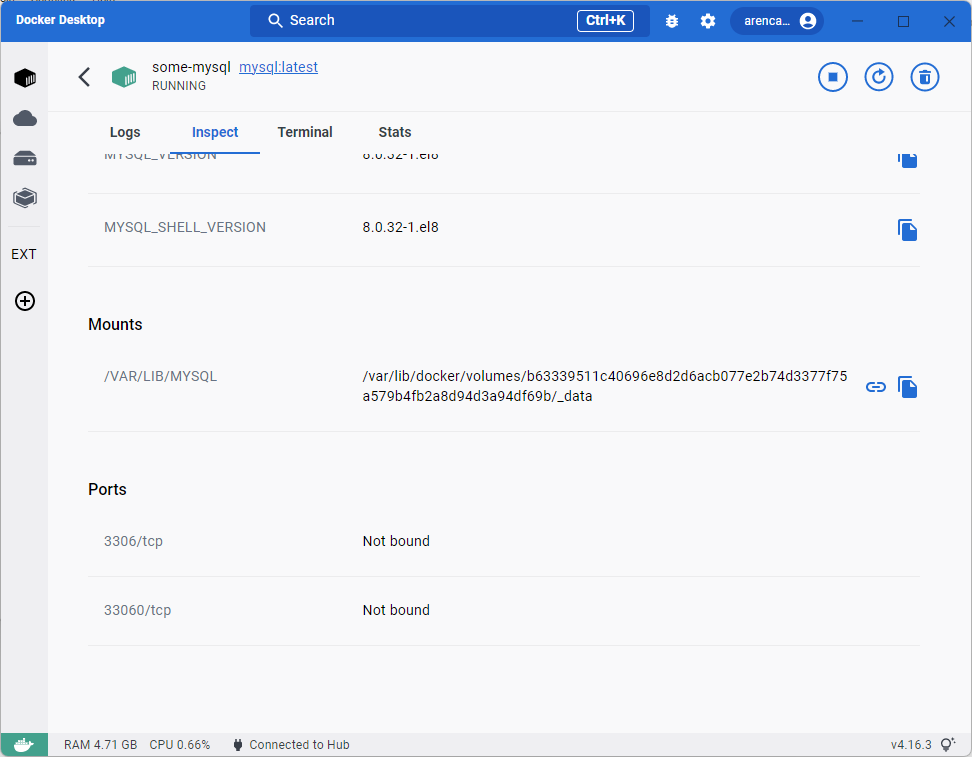
Task: Maximize the Docker Desktop window
Action: pos(903,21)
